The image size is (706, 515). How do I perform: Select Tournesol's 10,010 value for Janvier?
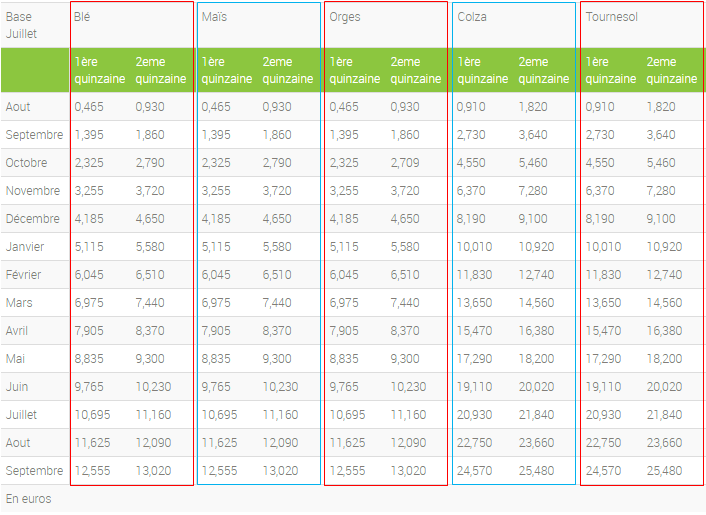click(603, 247)
